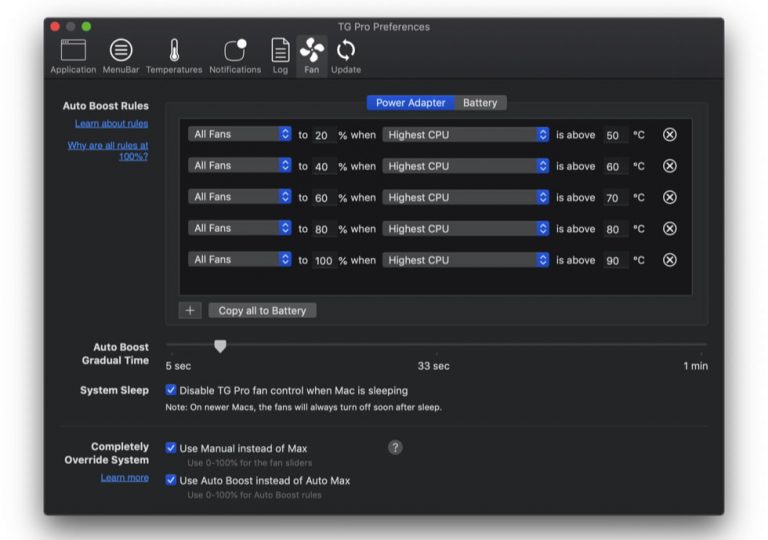Open Highest CPU dropdown in 50°C rule
Image resolution: width=768 pixels, height=540 pixels.
coord(465,135)
